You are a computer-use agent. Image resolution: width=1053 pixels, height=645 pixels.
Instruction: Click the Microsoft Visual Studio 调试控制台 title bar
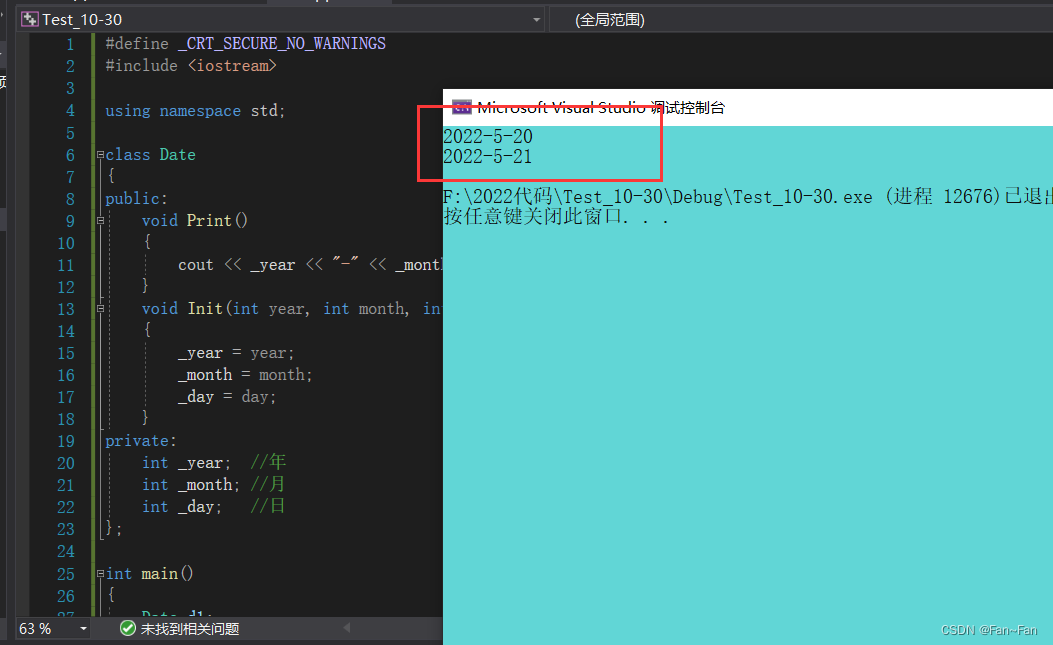coord(748,108)
